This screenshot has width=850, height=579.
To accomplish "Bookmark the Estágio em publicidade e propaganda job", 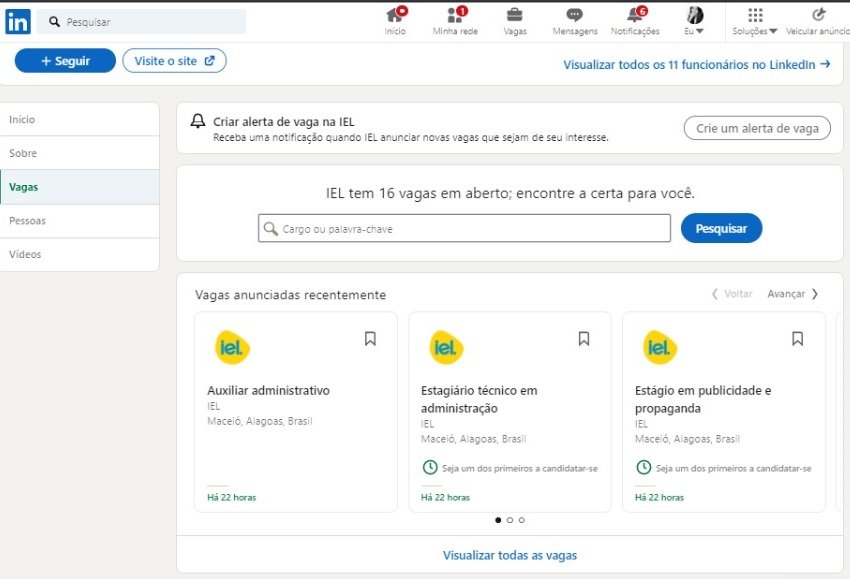I will coord(797,339).
